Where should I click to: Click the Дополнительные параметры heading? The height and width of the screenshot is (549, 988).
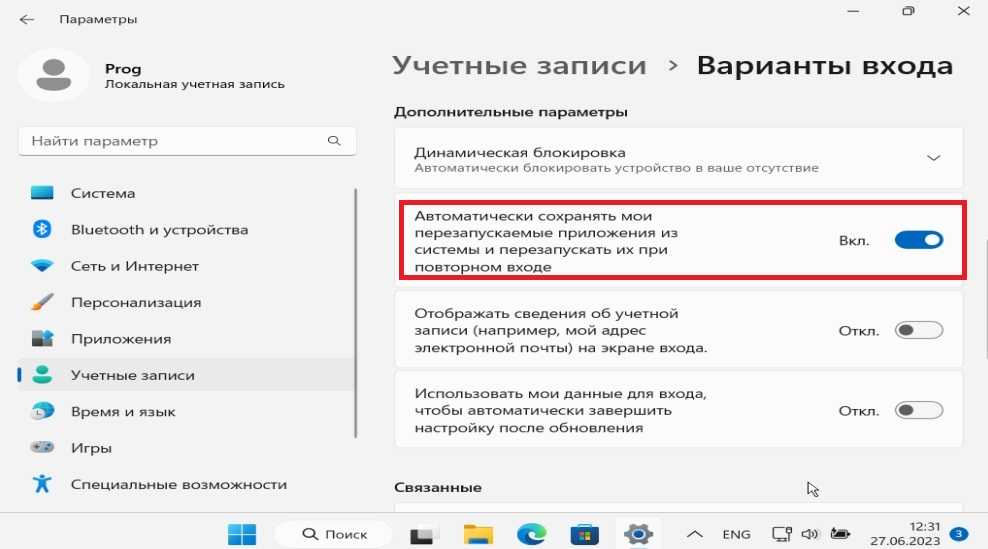tap(510, 112)
